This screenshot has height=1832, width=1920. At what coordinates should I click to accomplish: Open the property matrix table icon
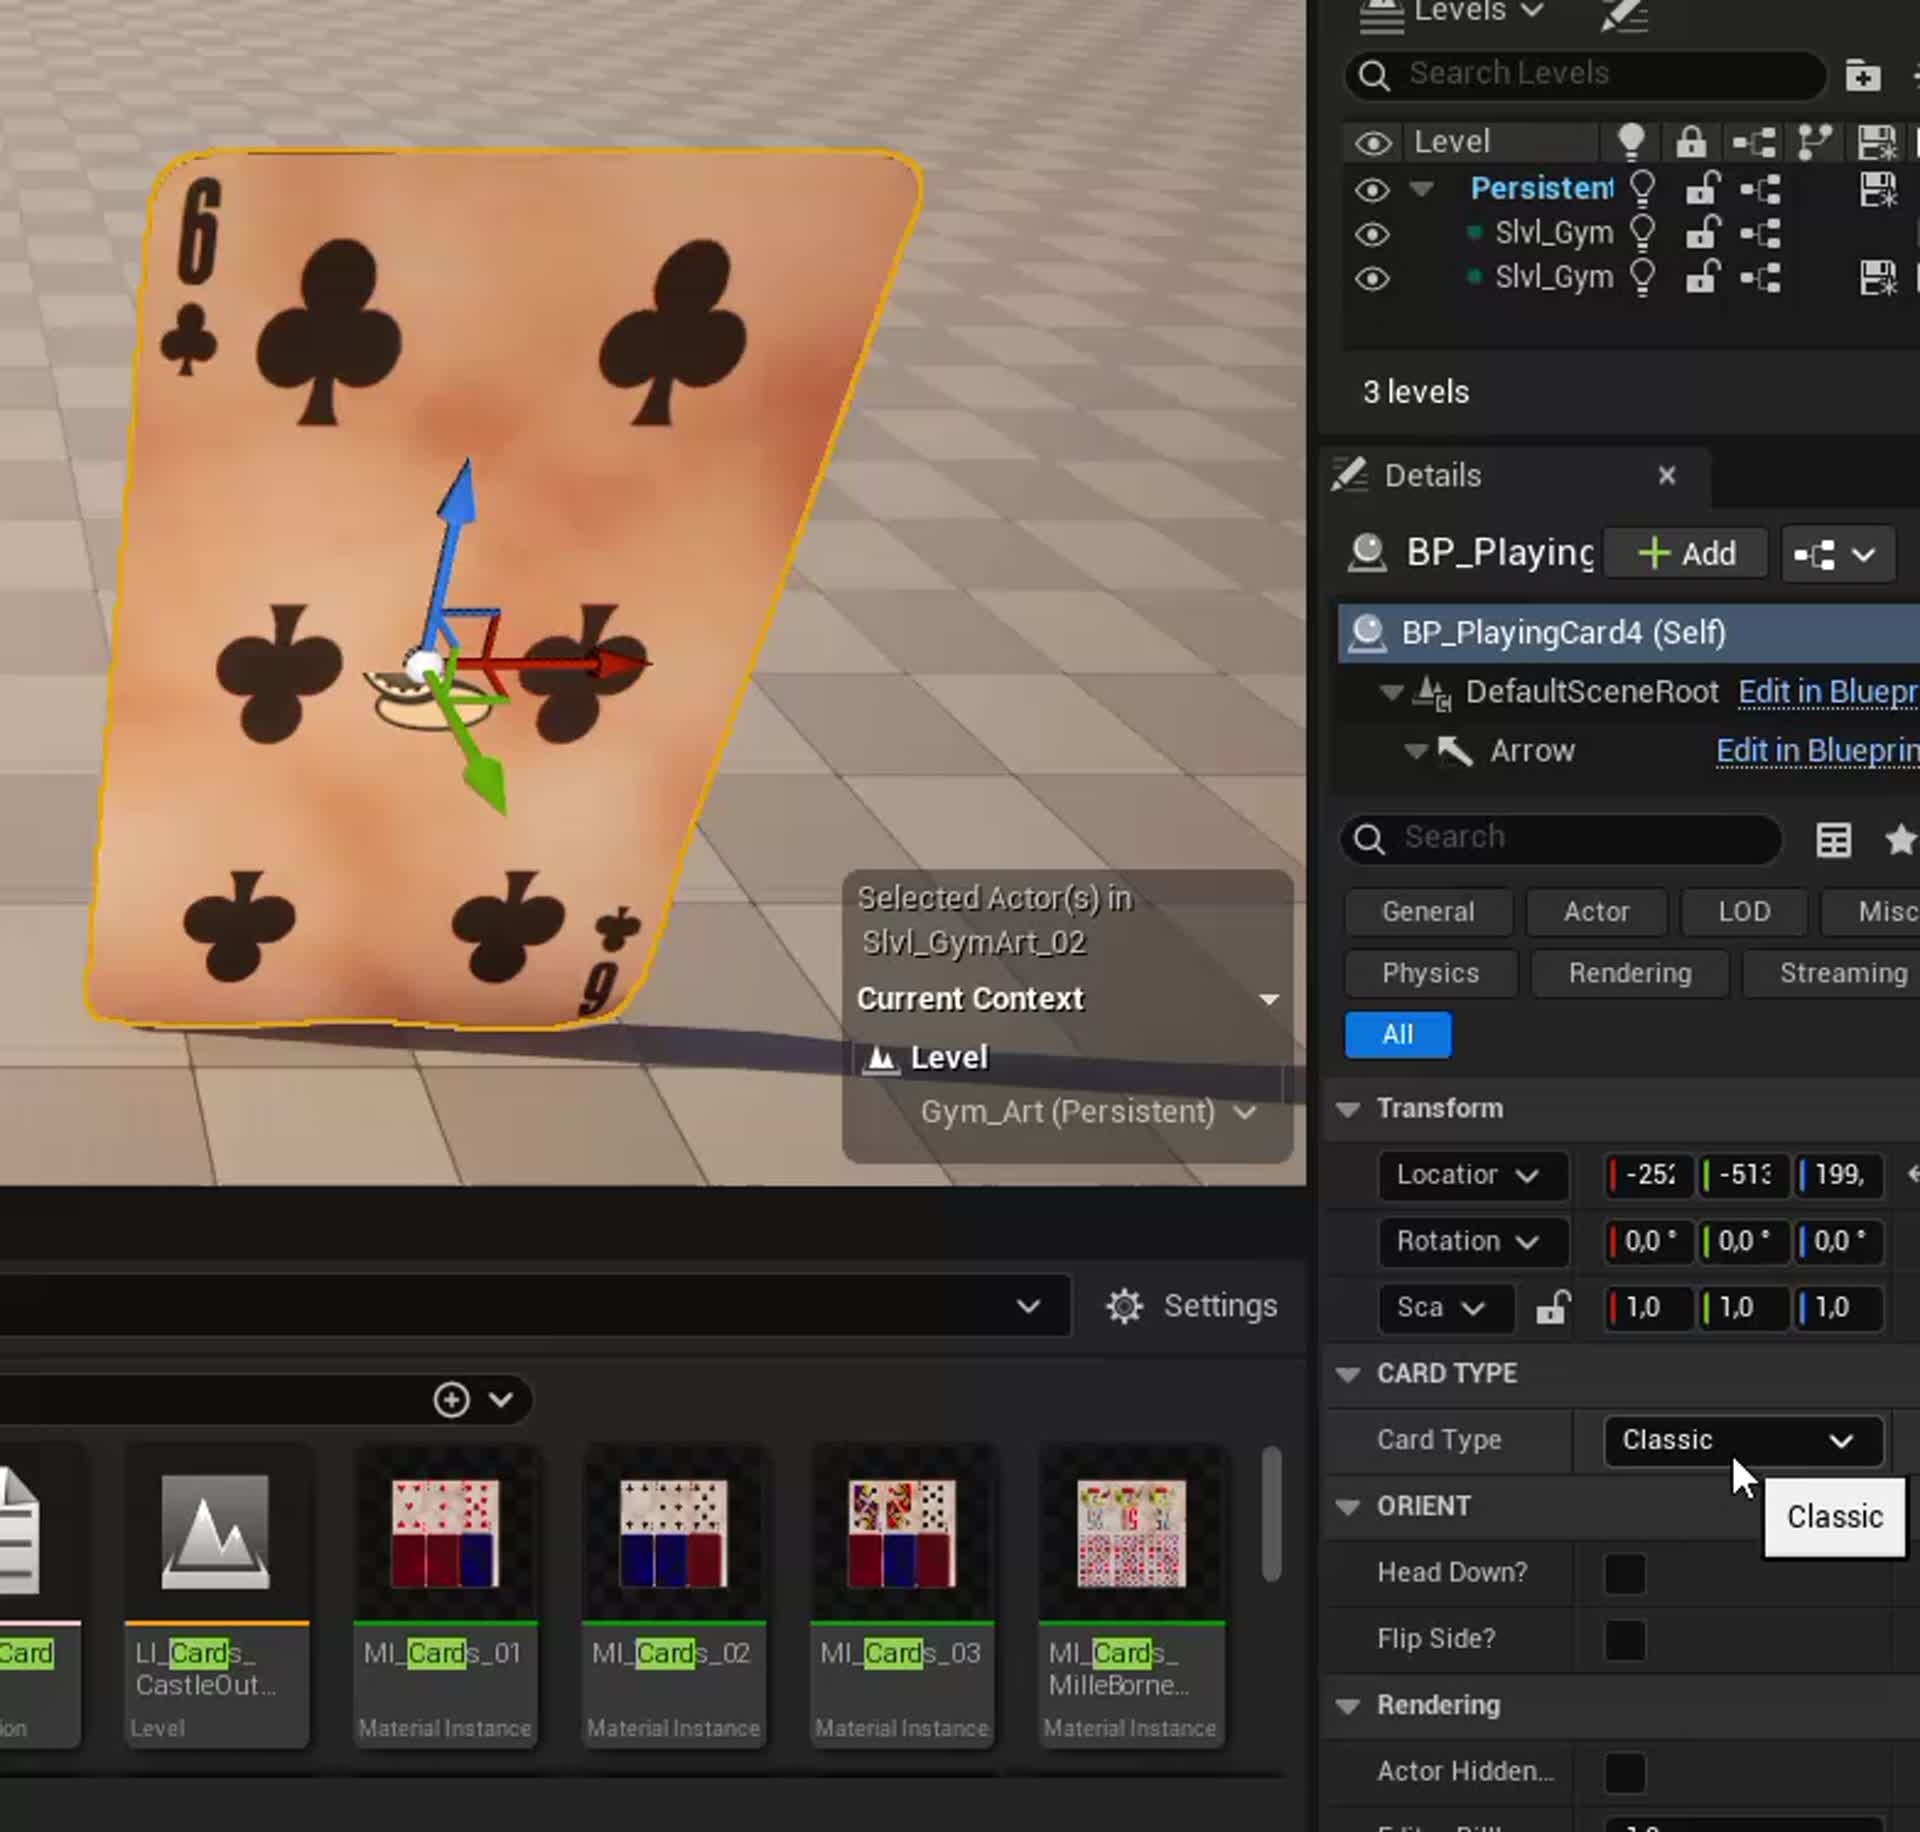point(1833,840)
